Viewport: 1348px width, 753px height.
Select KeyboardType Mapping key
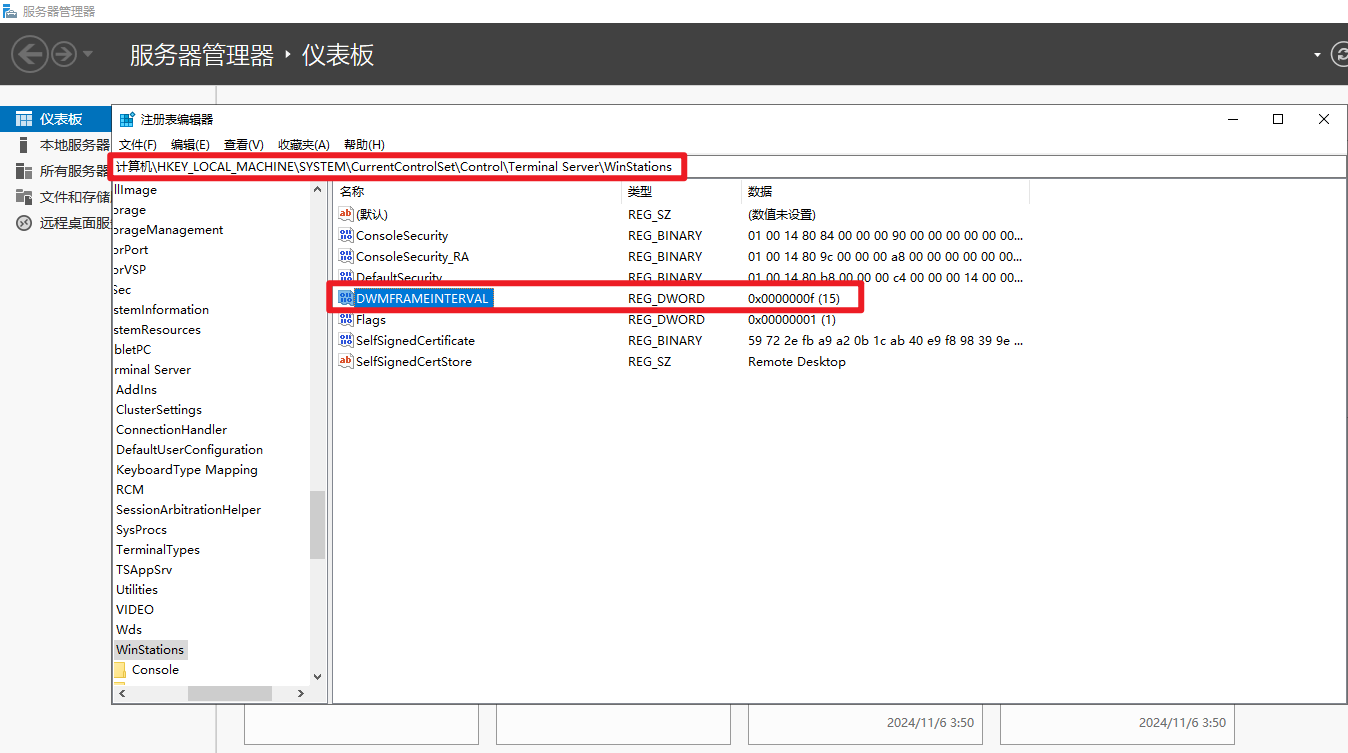click(x=186, y=470)
